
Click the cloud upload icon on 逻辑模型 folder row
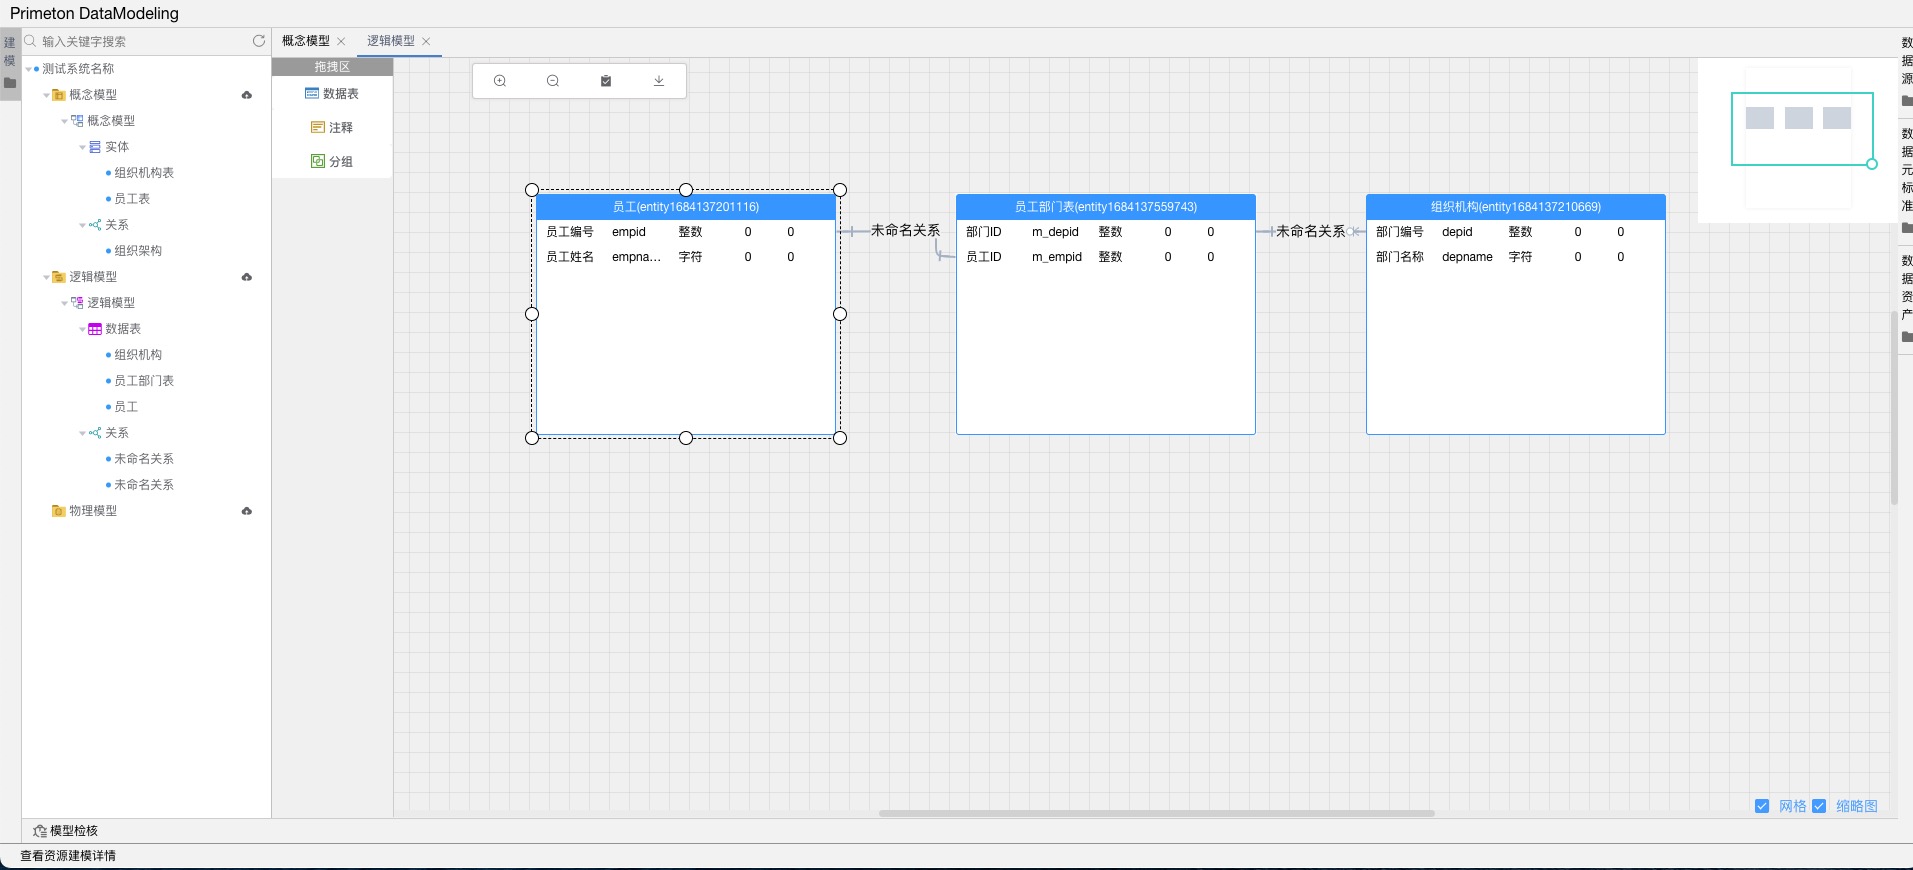(x=247, y=277)
